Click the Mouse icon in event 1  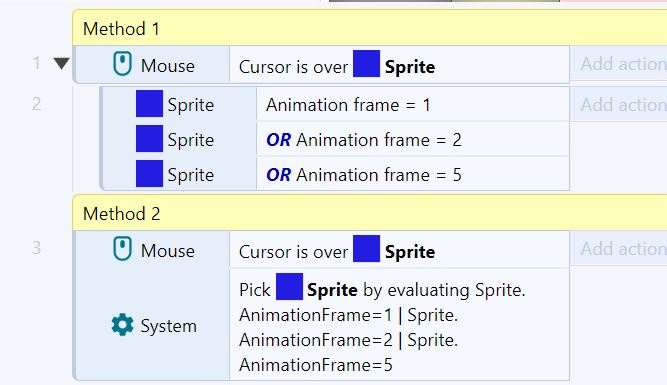pos(123,64)
